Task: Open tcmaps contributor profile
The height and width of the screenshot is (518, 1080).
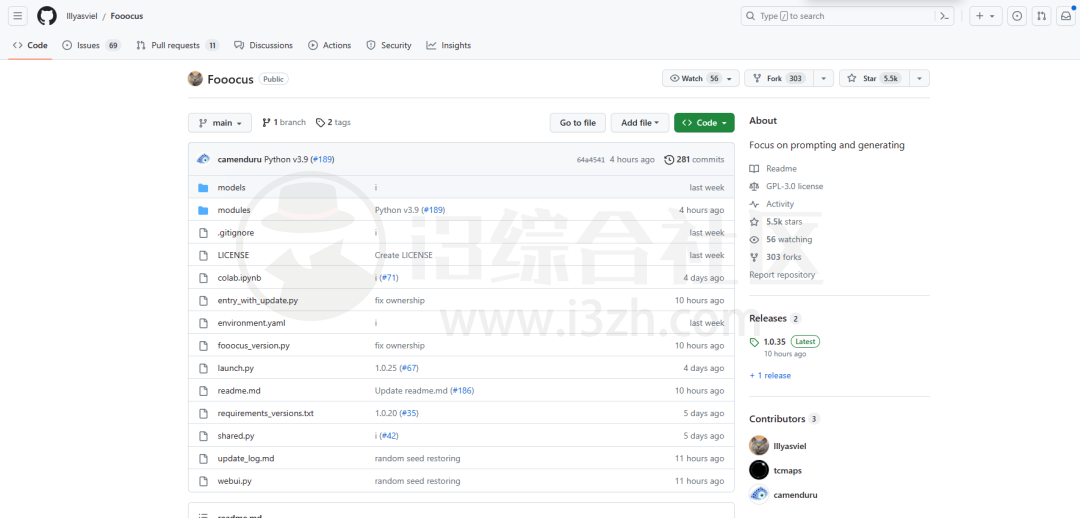Action: click(x=776, y=470)
